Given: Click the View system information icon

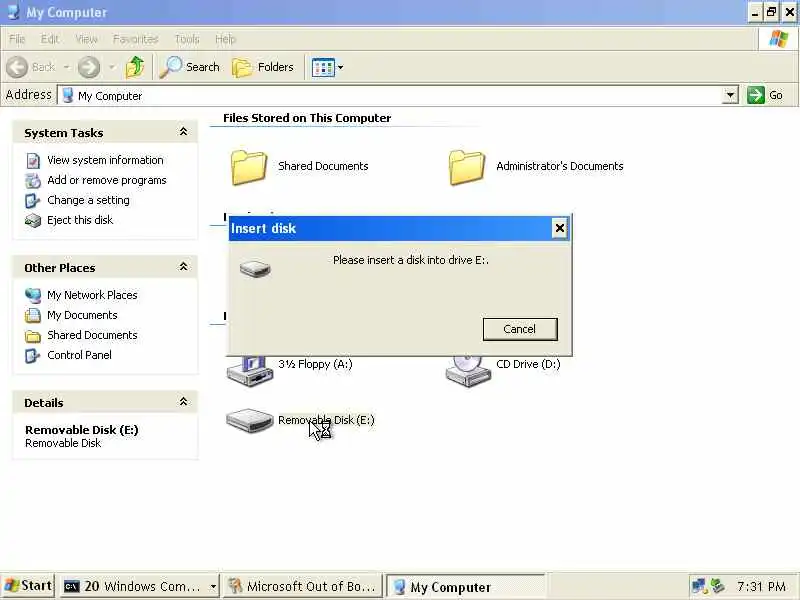Looking at the screenshot, I should coord(33,161).
